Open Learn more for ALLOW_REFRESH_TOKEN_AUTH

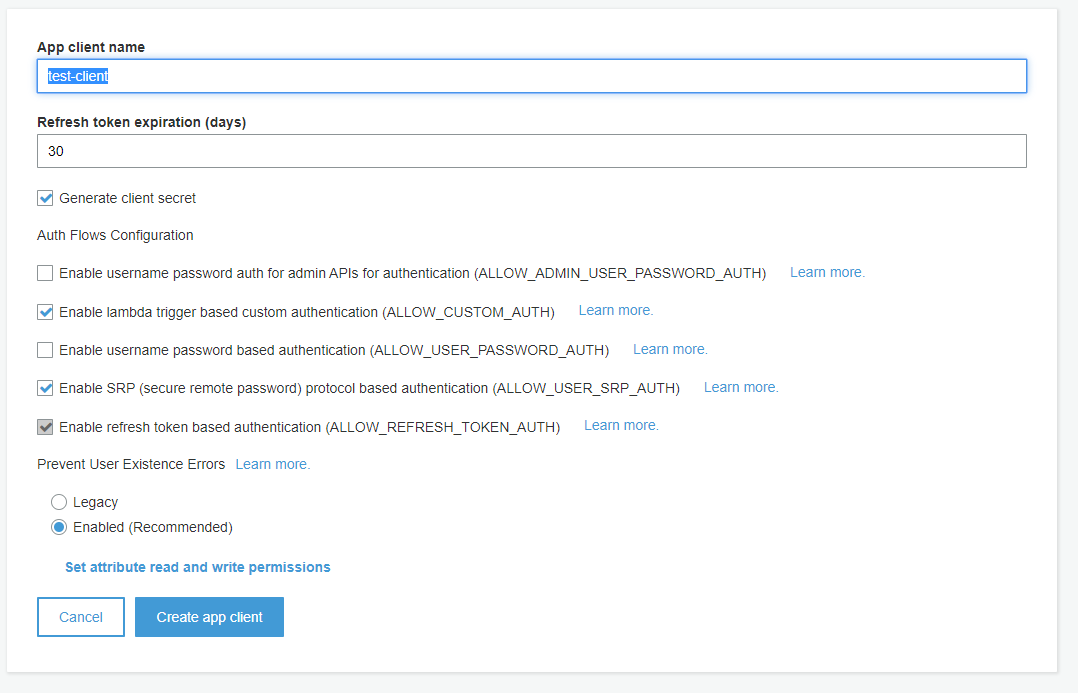coord(622,426)
